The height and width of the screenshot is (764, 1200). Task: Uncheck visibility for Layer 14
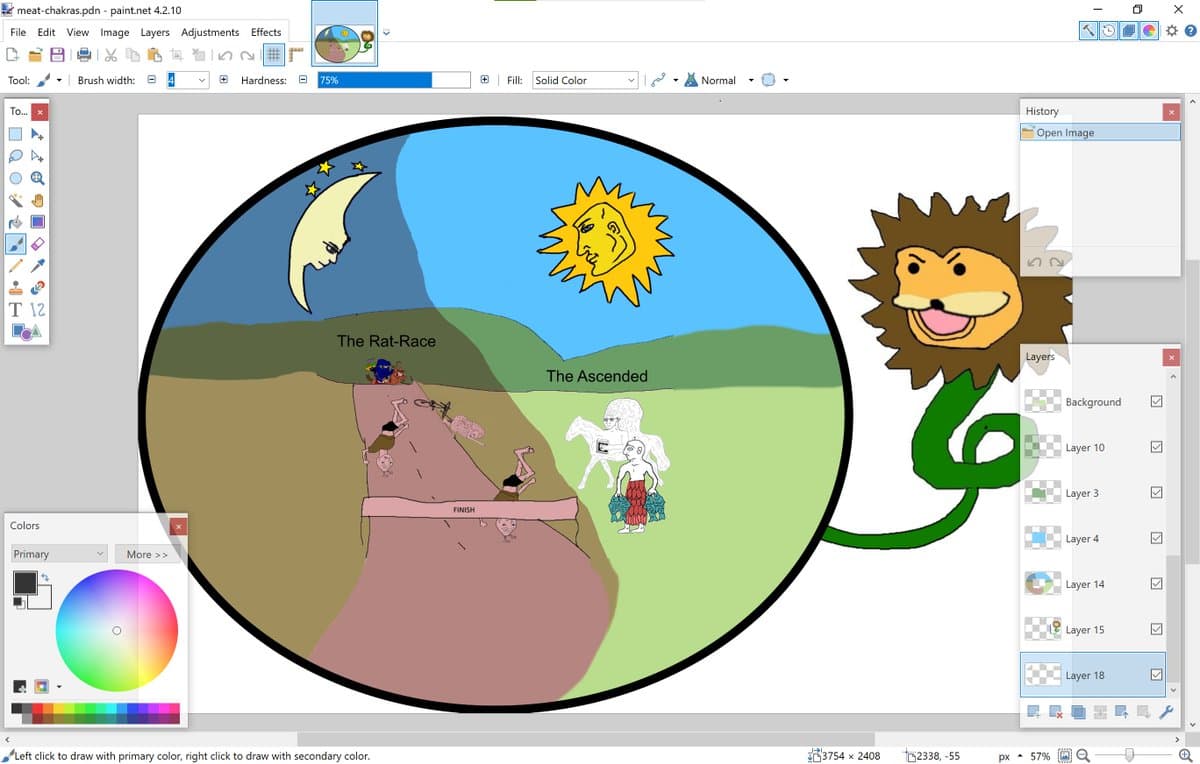(1156, 584)
